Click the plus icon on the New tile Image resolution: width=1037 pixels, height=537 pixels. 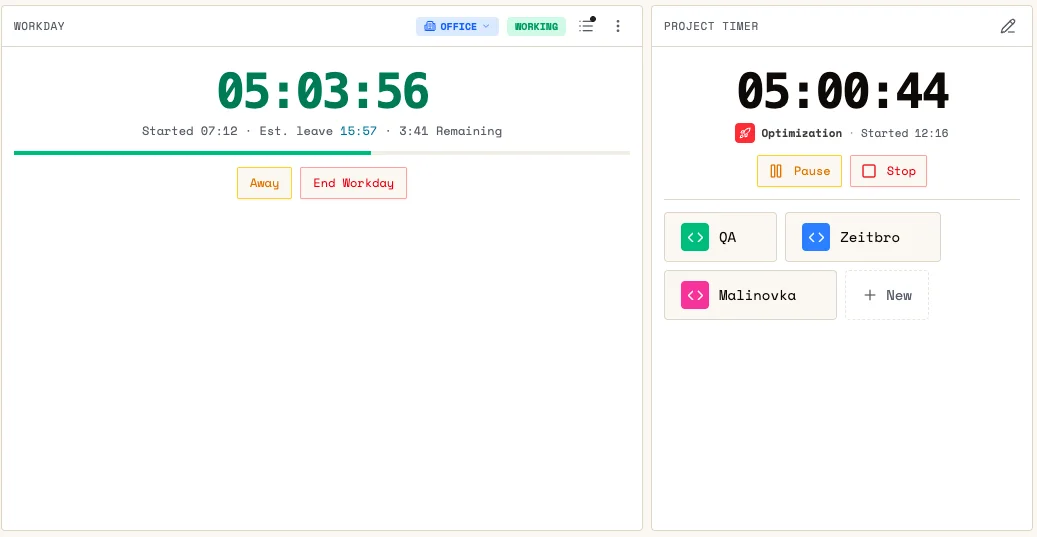point(870,295)
